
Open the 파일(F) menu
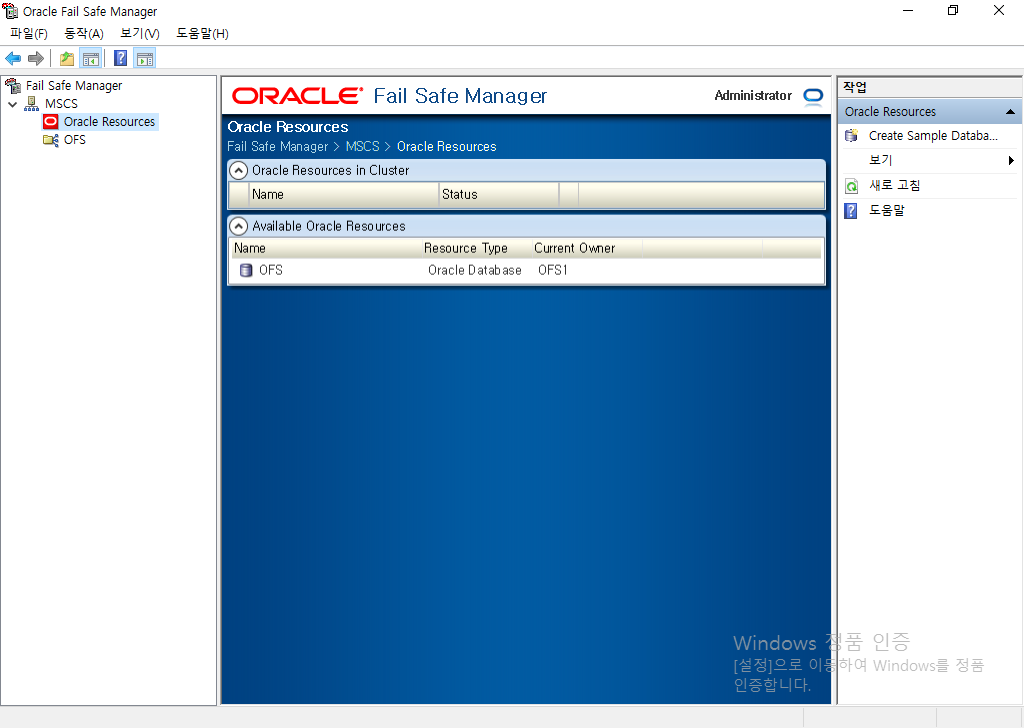point(29,33)
